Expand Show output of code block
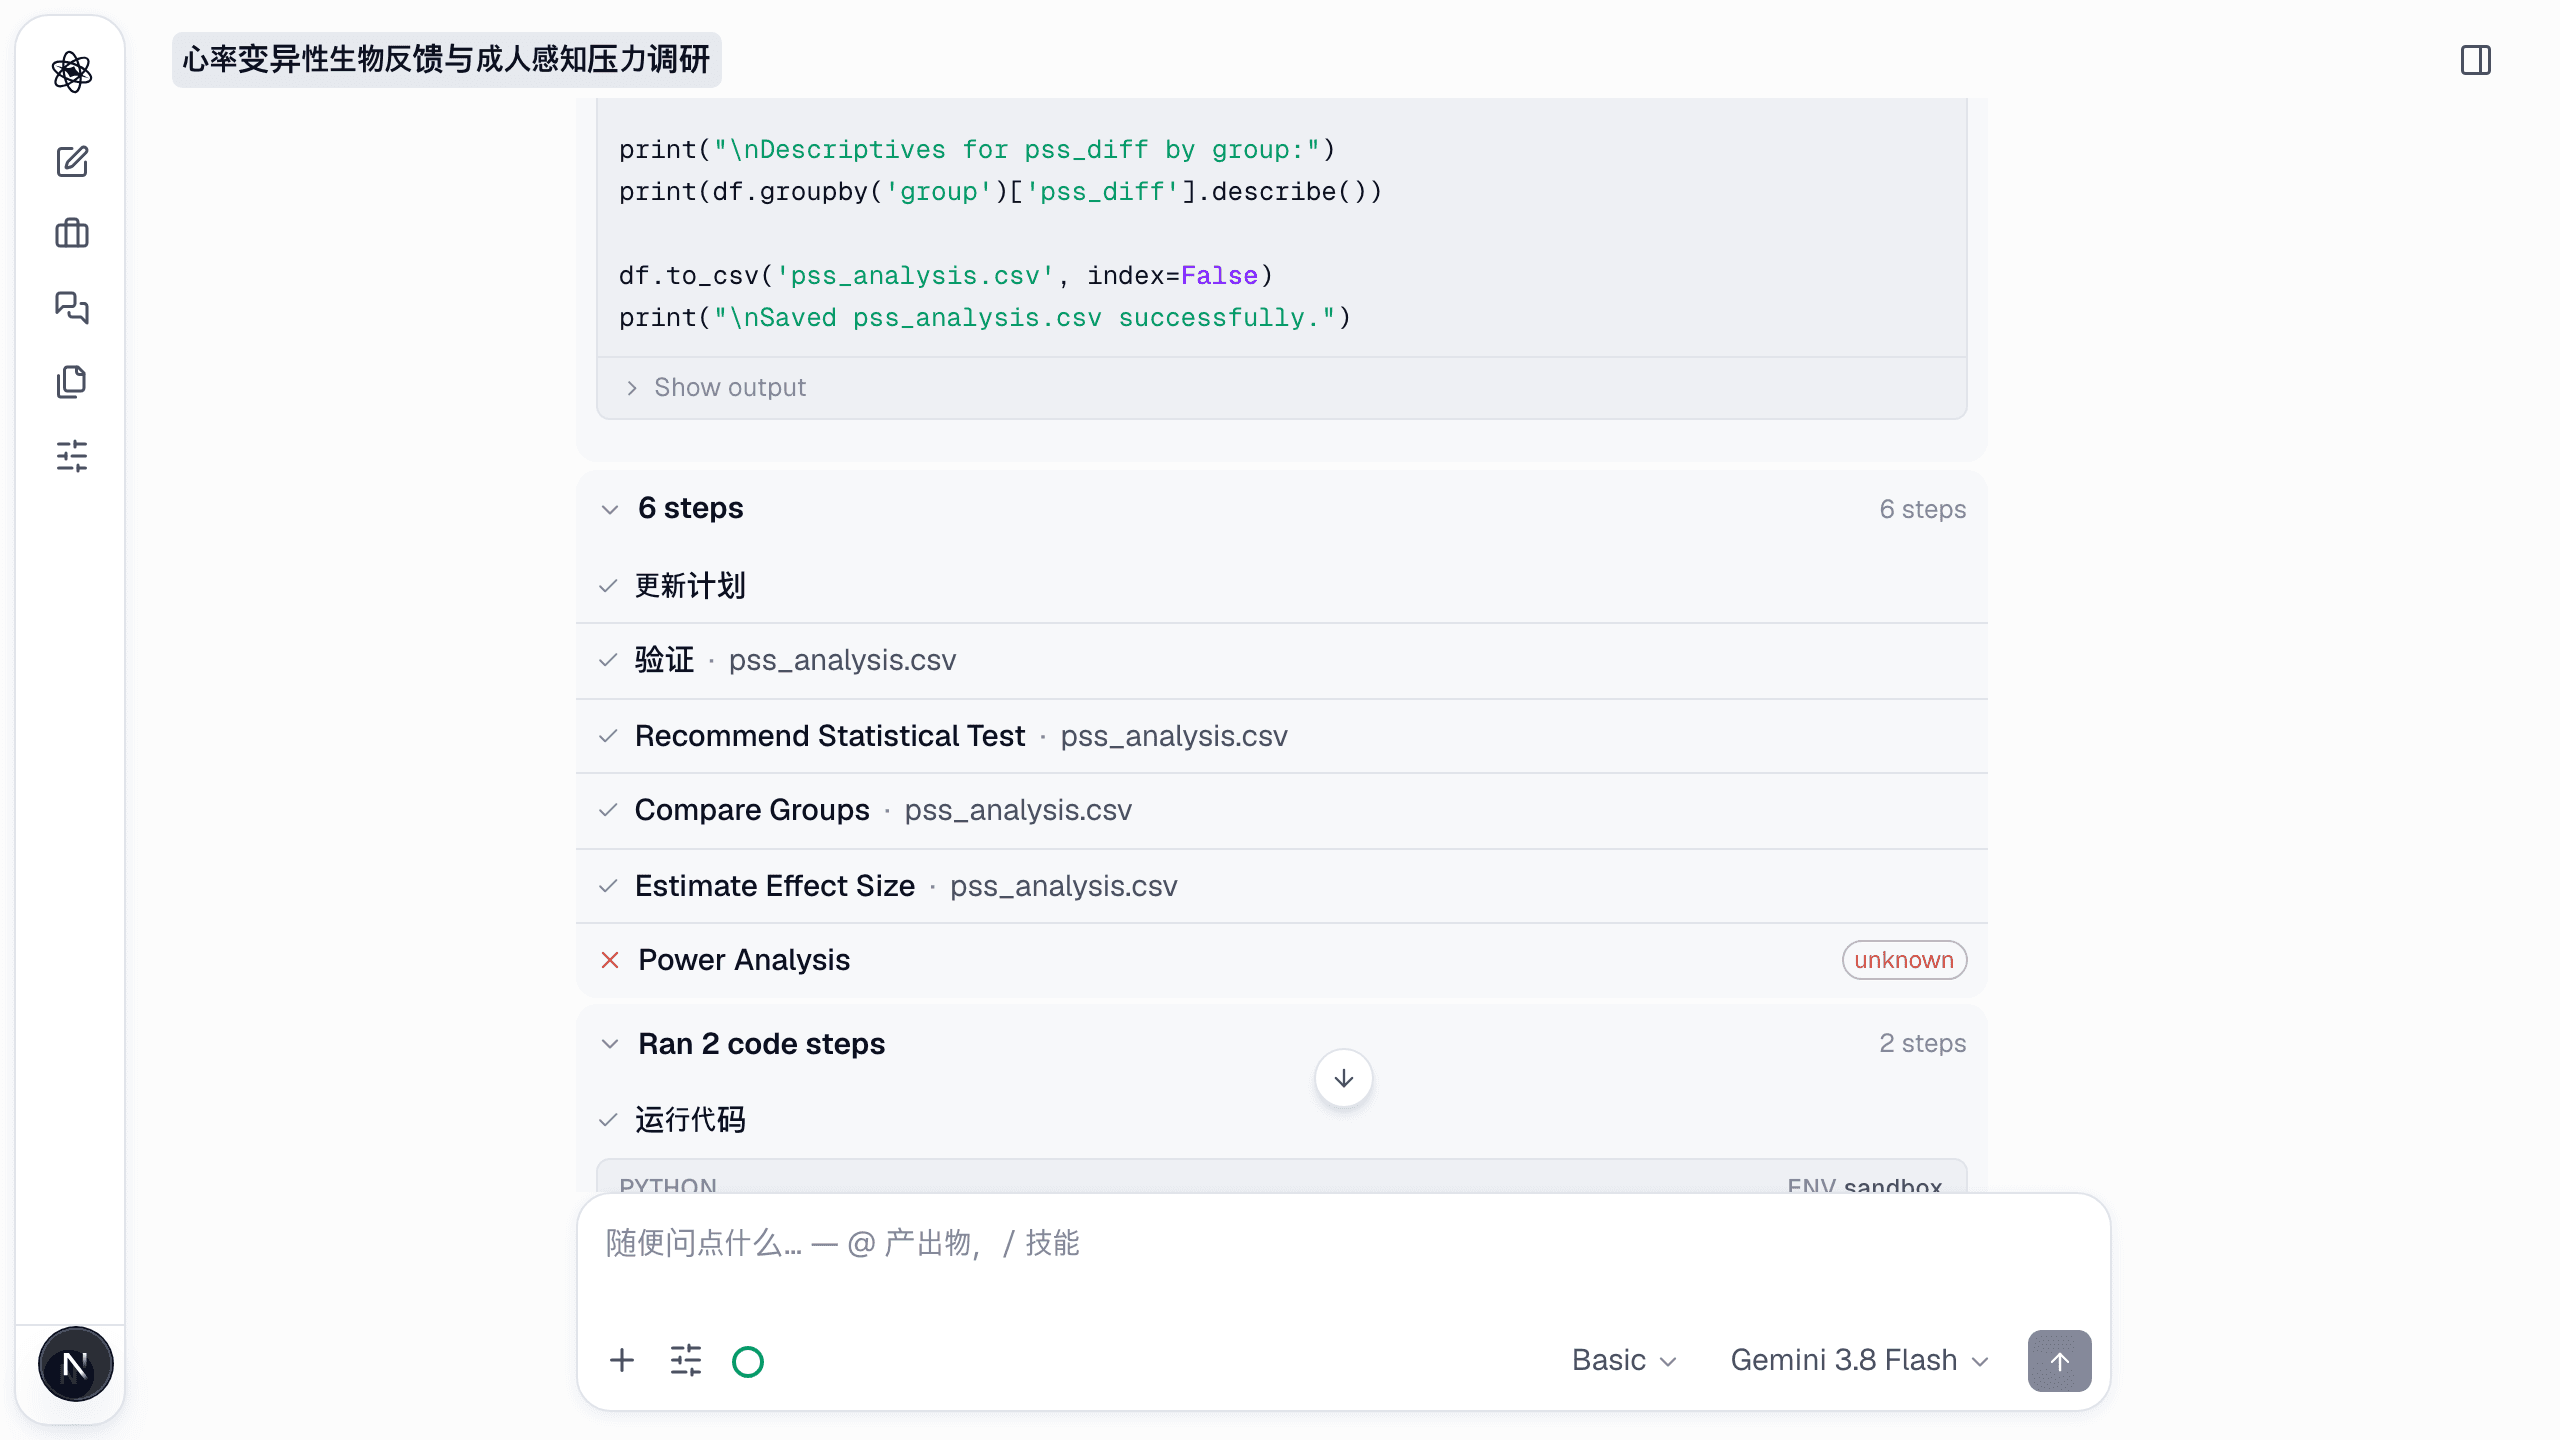Viewport: 2560px width, 1440px height. click(x=716, y=387)
